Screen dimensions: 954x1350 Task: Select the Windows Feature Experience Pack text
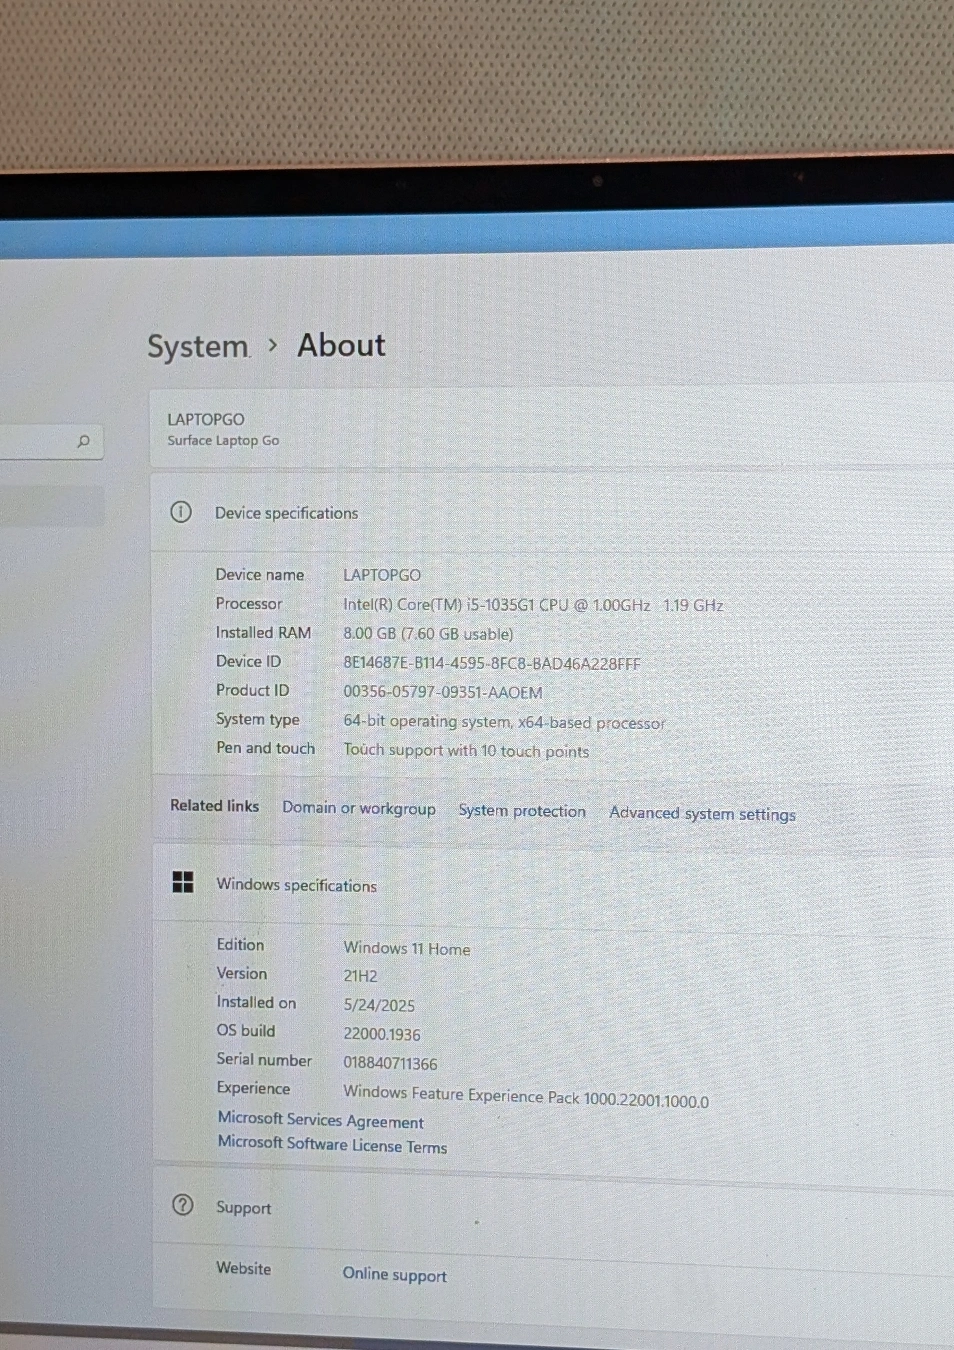[x=526, y=1096]
